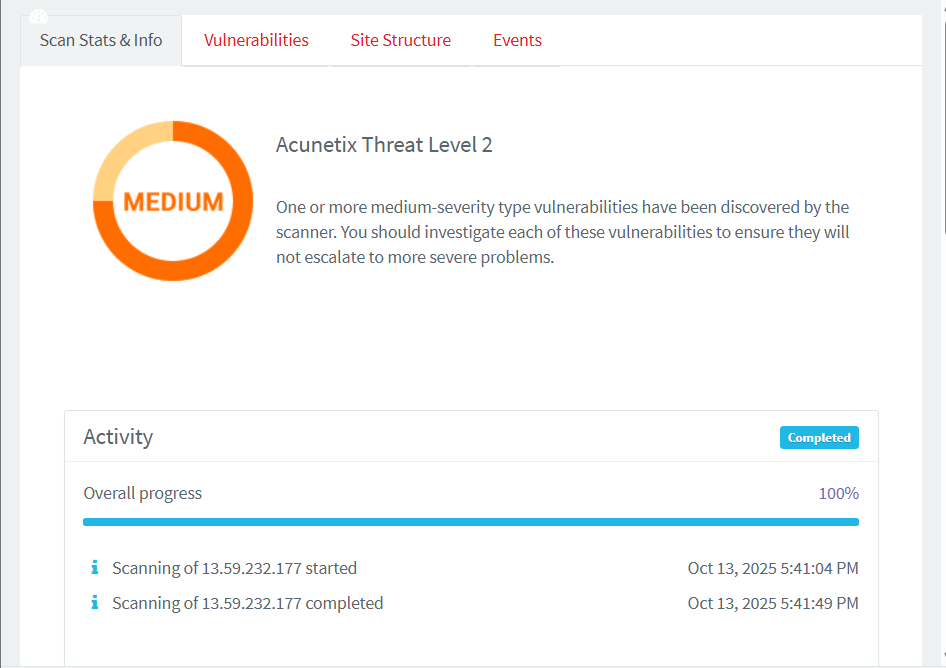
Task: Open the Scan Stats & Info tab
Action: tap(101, 41)
